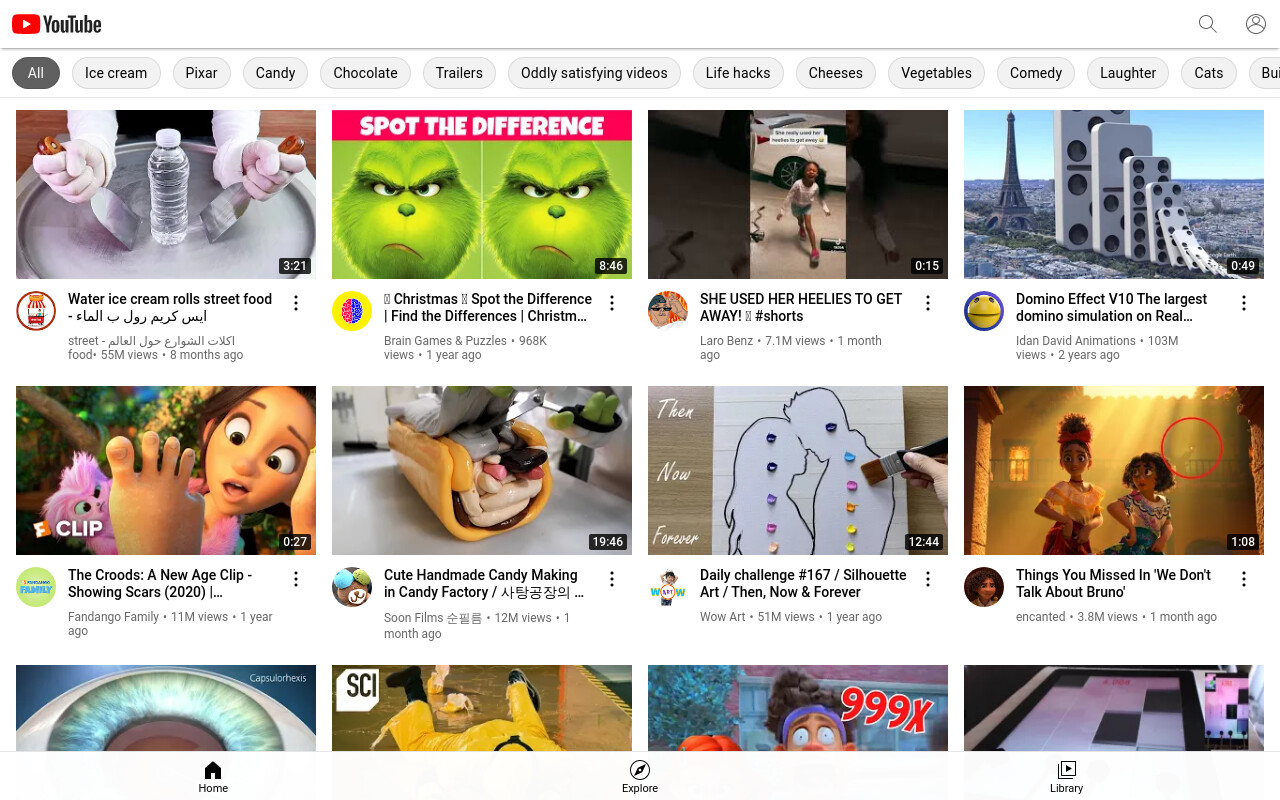Open the account profile icon
Viewport: 1280px width, 800px height.
pyautogui.click(x=1256, y=24)
